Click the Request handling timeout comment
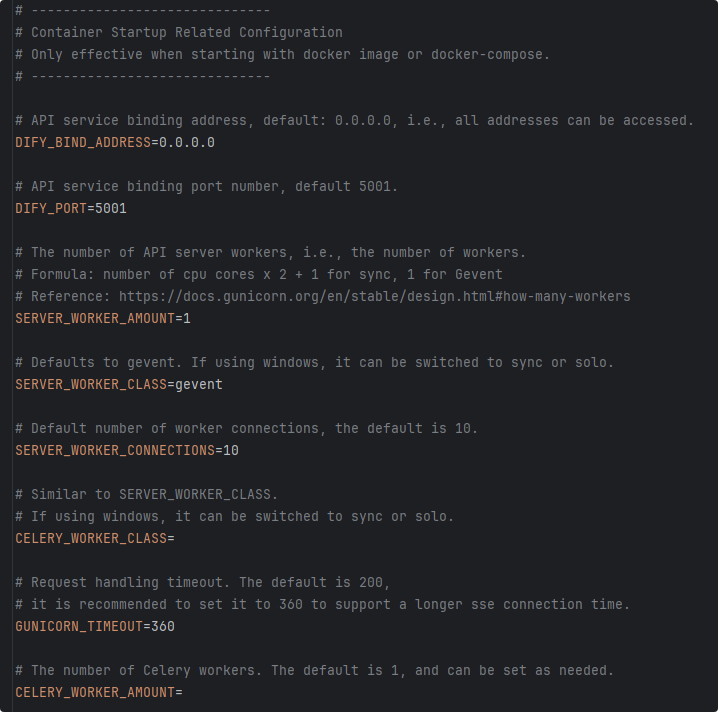The image size is (718, 712). click(202, 582)
